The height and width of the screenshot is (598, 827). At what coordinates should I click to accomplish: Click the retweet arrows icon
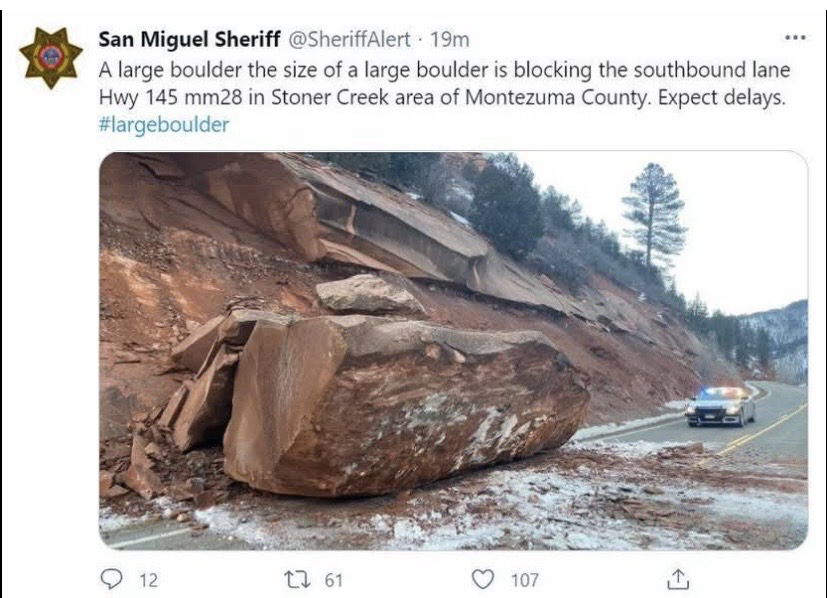[x=295, y=580]
